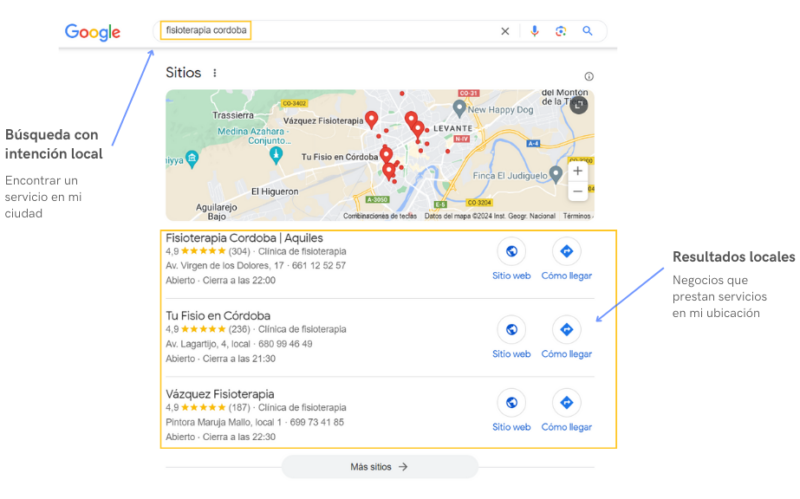Viewport: 800px width, 499px height.
Task: Click Combinaciones de teclas on the map
Action: (x=380, y=216)
